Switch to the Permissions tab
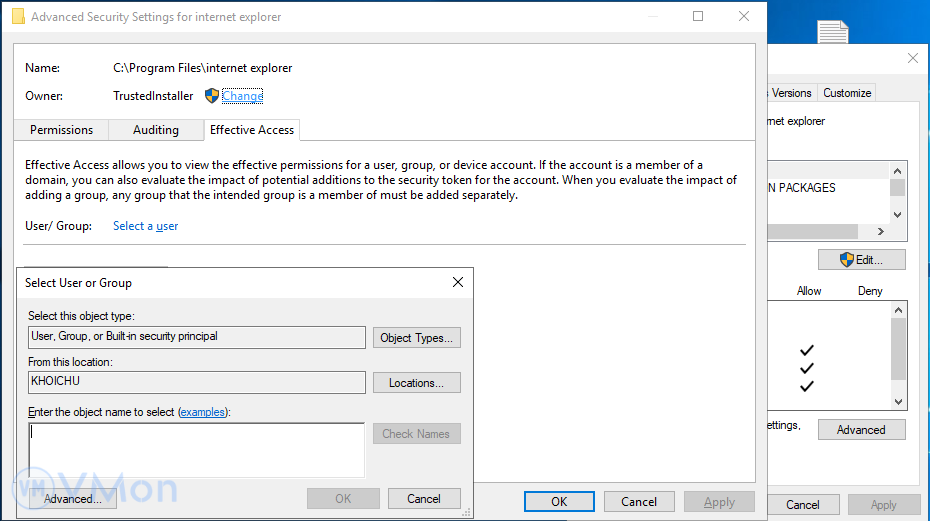The height and width of the screenshot is (521, 930). point(61,130)
